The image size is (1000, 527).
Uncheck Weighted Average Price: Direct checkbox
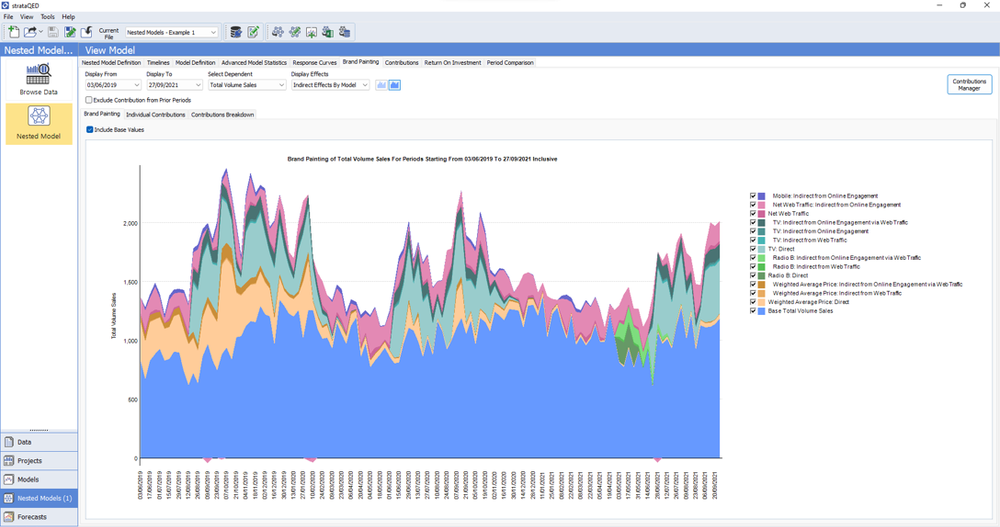point(753,302)
